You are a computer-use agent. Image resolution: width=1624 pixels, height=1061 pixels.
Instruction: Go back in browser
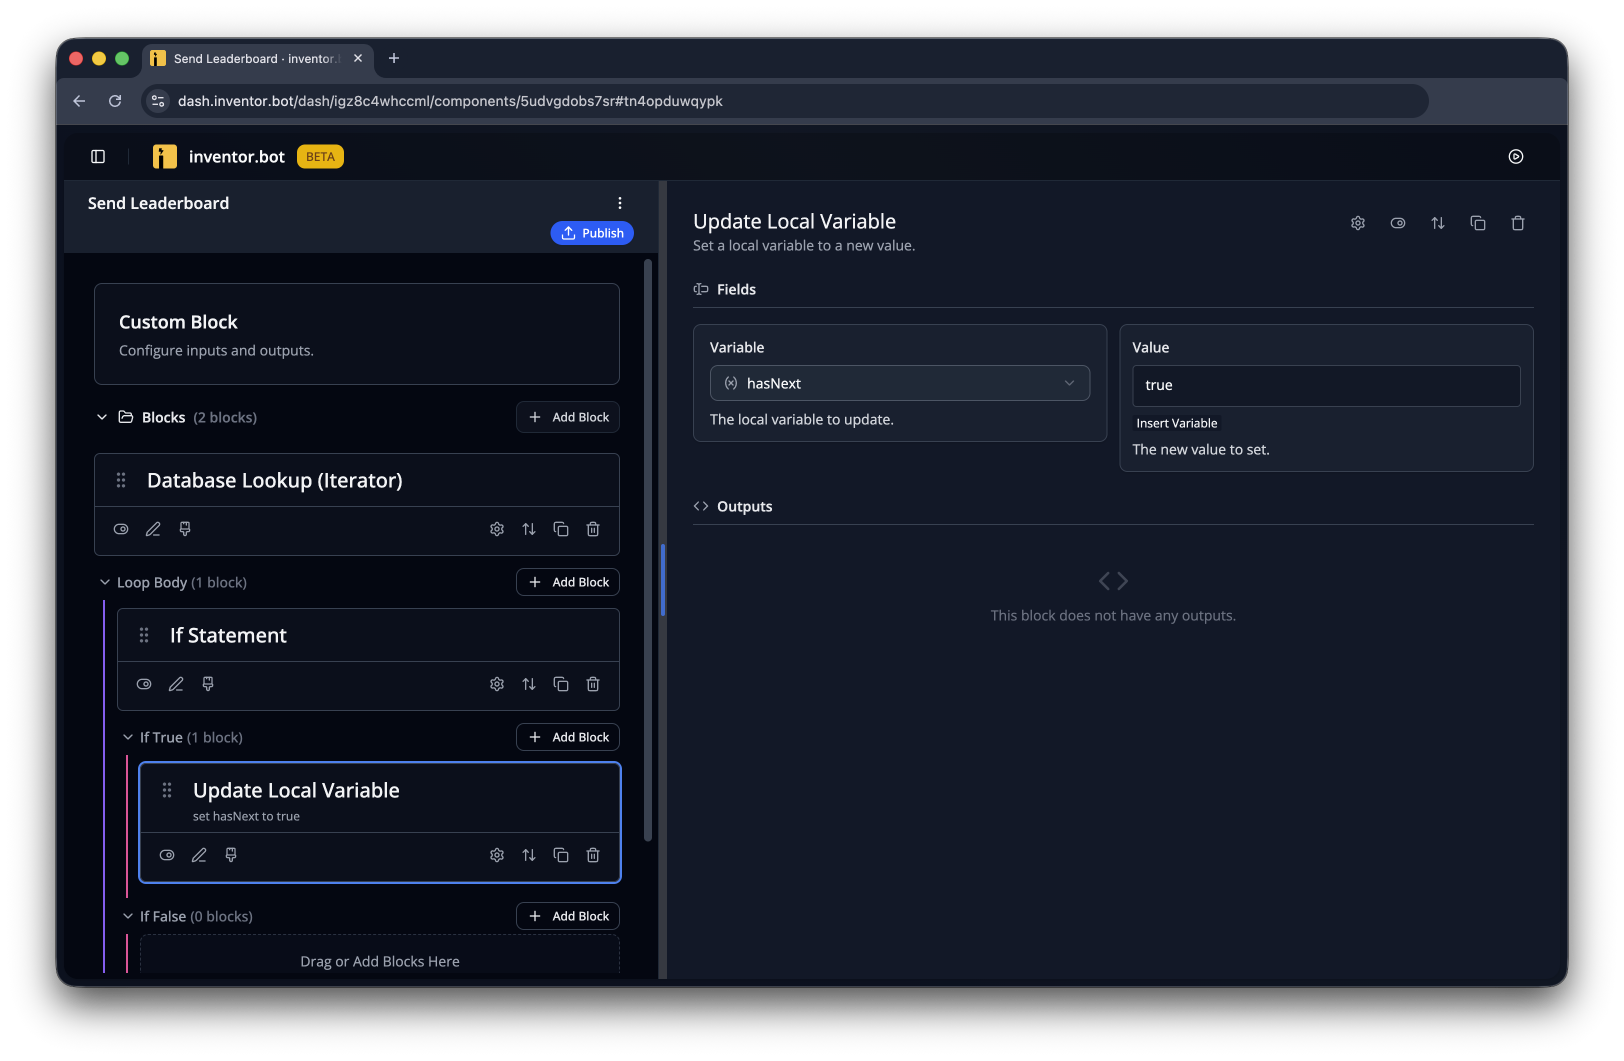pos(79,101)
